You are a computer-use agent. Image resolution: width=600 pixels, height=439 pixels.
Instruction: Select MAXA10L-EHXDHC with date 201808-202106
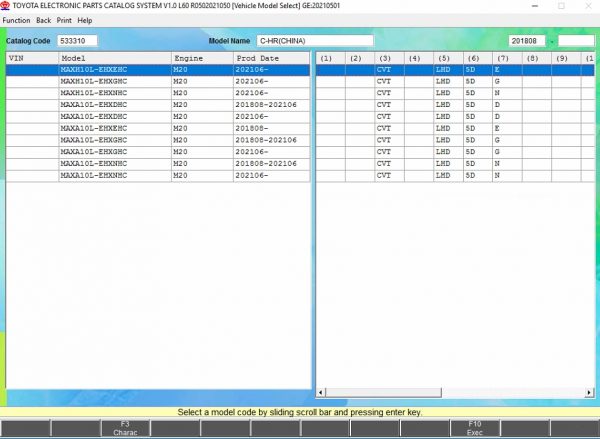click(x=158, y=105)
